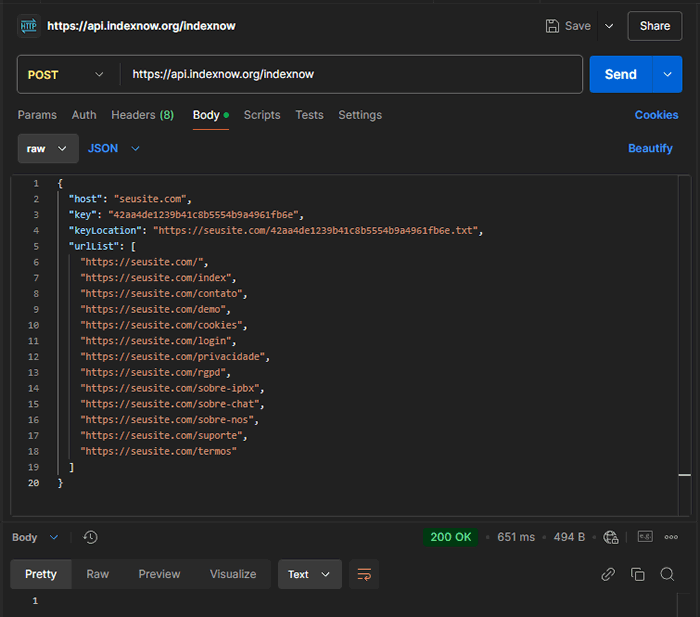The width and height of the screenshot is (700, 617).
Task: Open the response Body dropdown
Action: [35, 537]
